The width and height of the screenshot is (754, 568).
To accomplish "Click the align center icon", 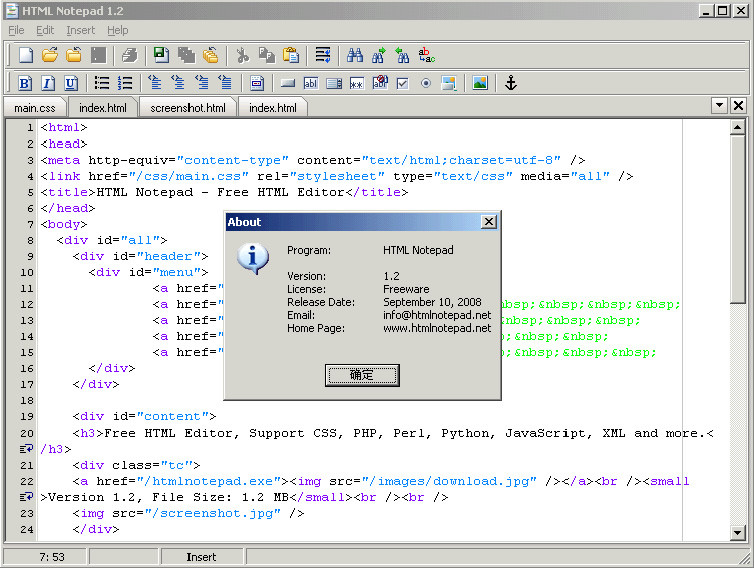I will pos(178,83).
